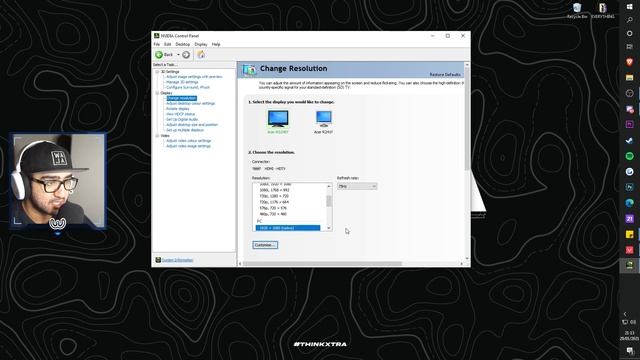Viewport: 640px width, 360px height.
Task: Click the System Information link
Action: [x=178, y=260]
